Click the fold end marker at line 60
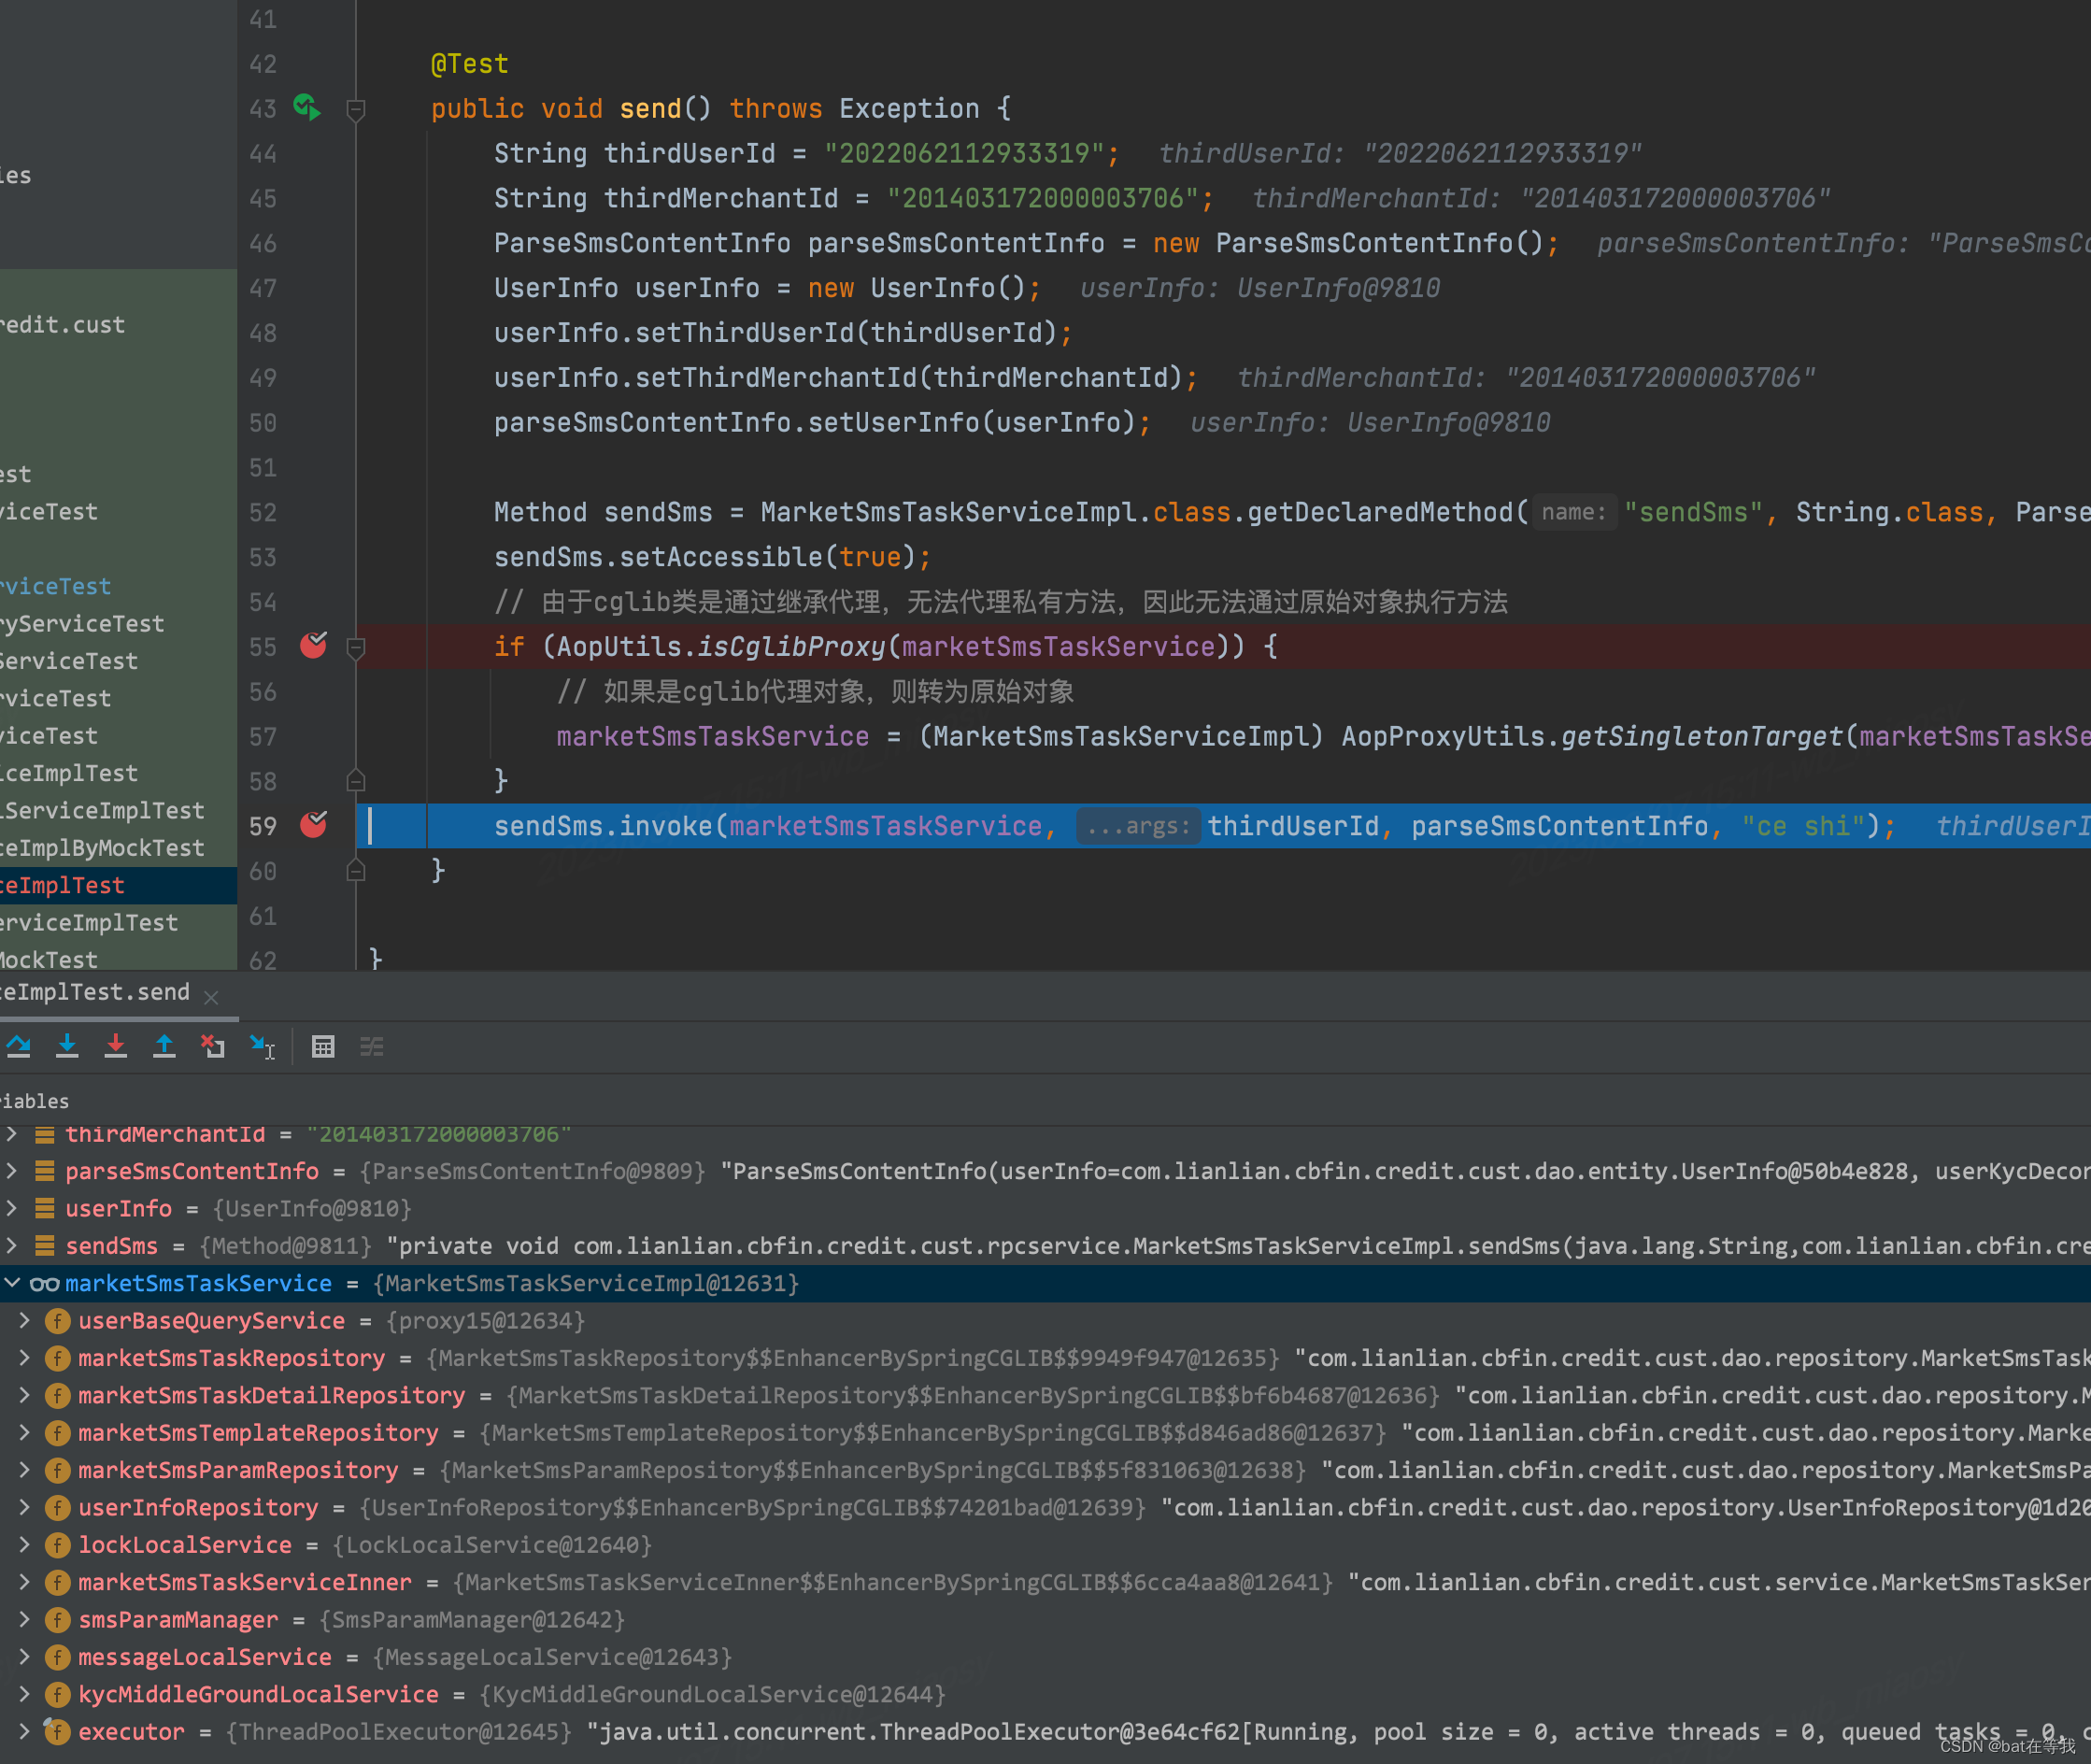The image size is (2091, 1764). tap(355, 870)
